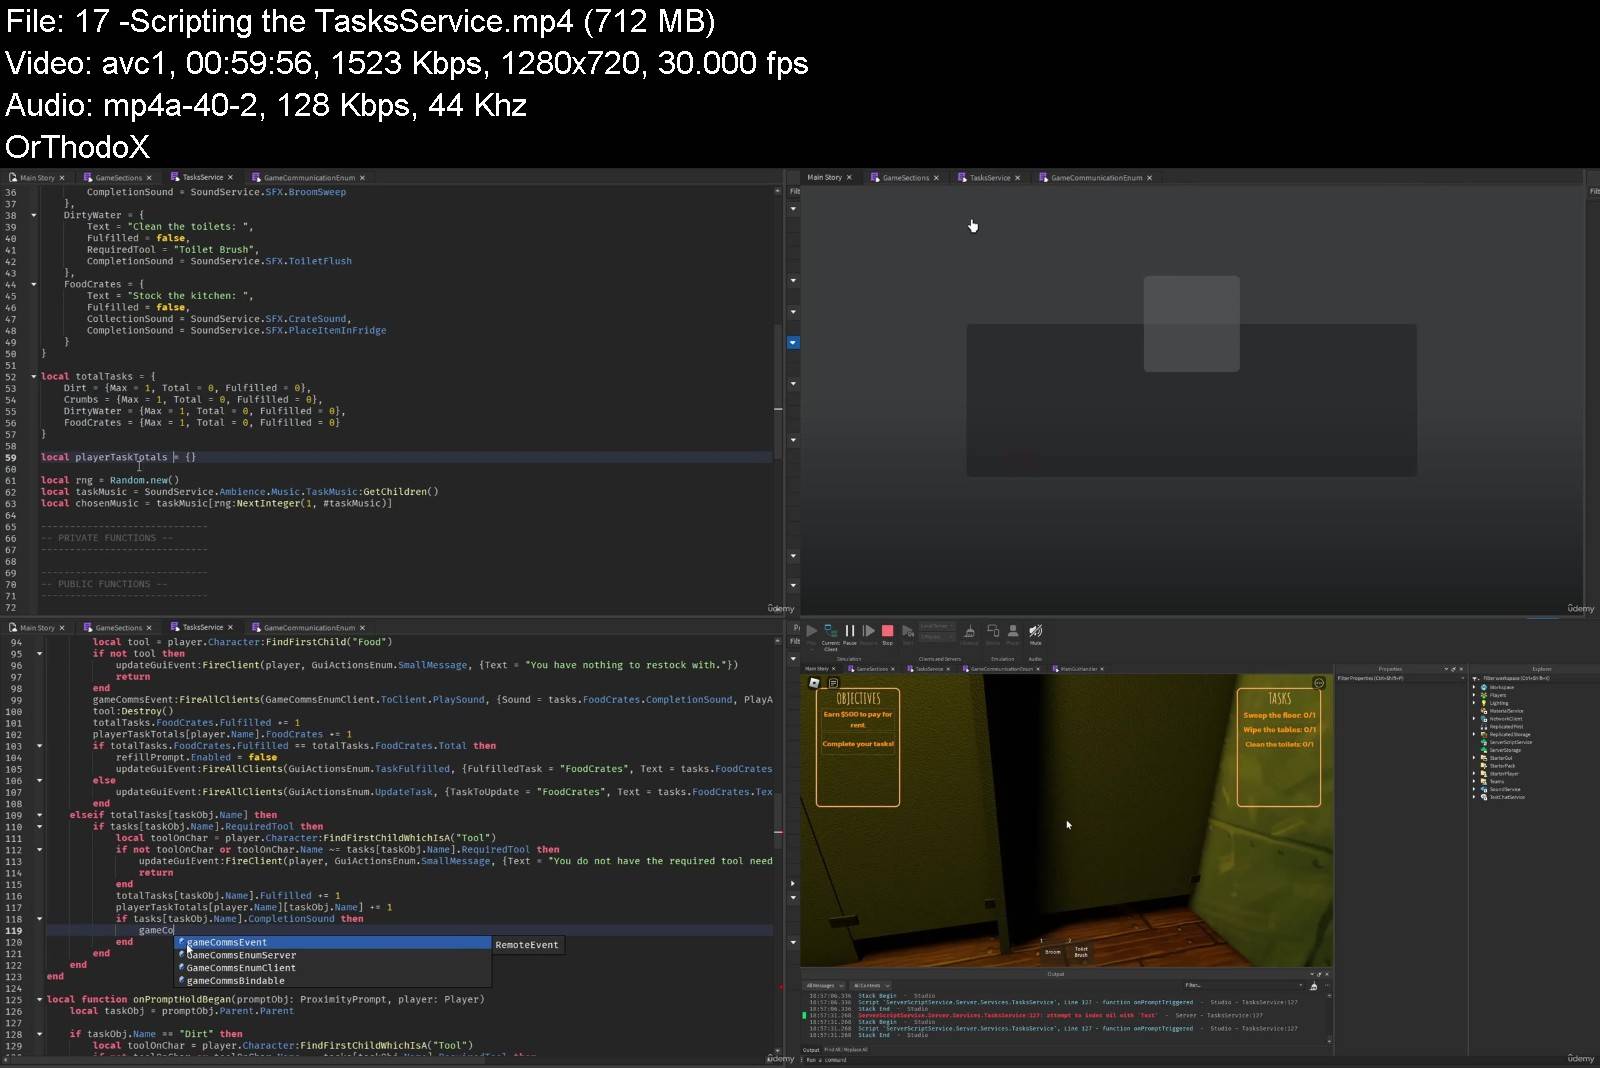Image resolution: width=1600 pixels, height=1068 pixels.
Task: Click the Start server icon next to Stop
Action: coord(907,631)
